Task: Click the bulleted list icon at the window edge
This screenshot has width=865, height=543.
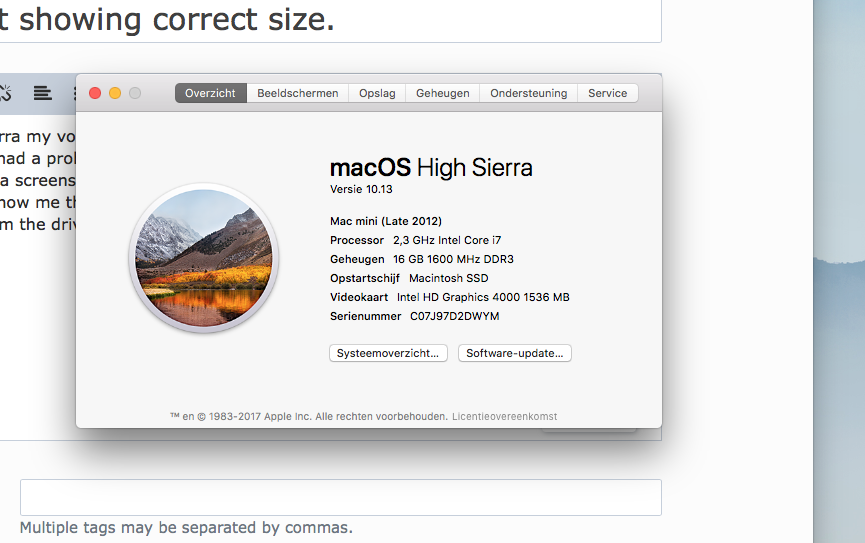Action: [x=74, y=93]
